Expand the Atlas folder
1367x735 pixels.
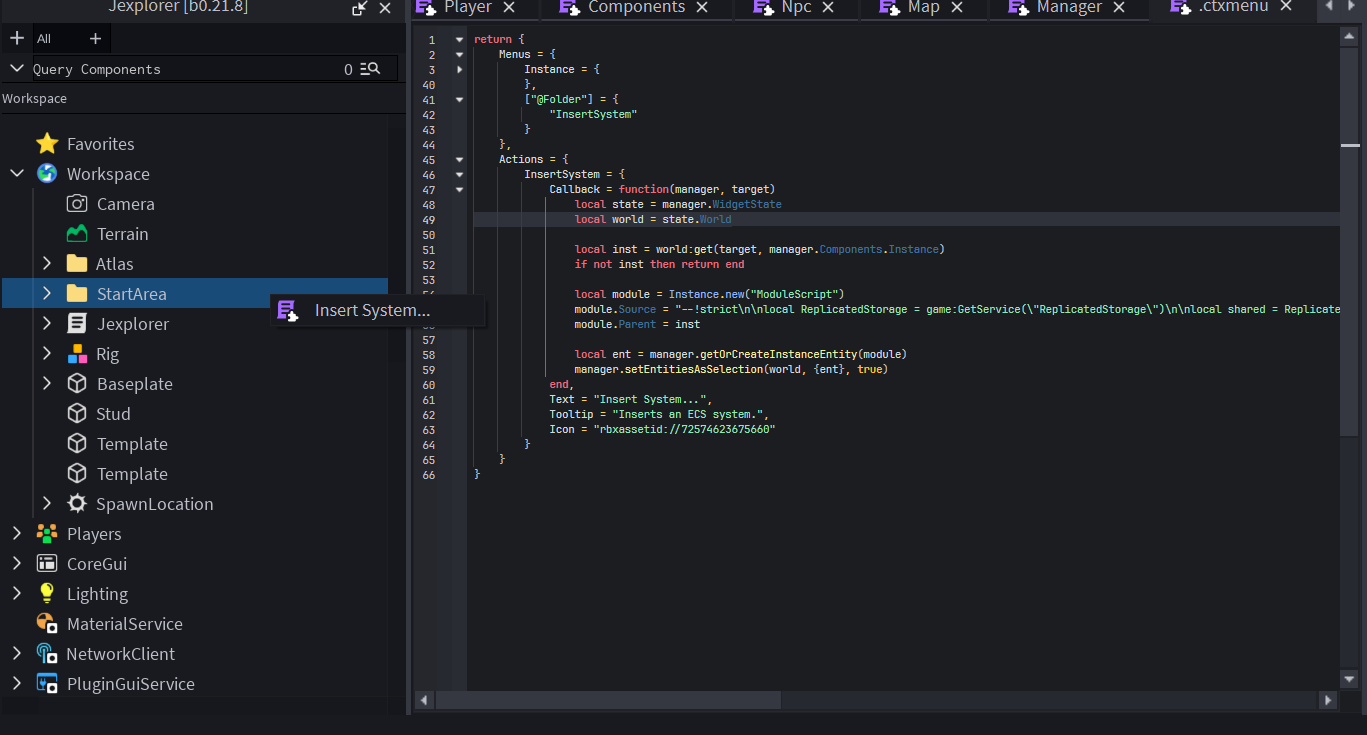[x=47, y=264]
